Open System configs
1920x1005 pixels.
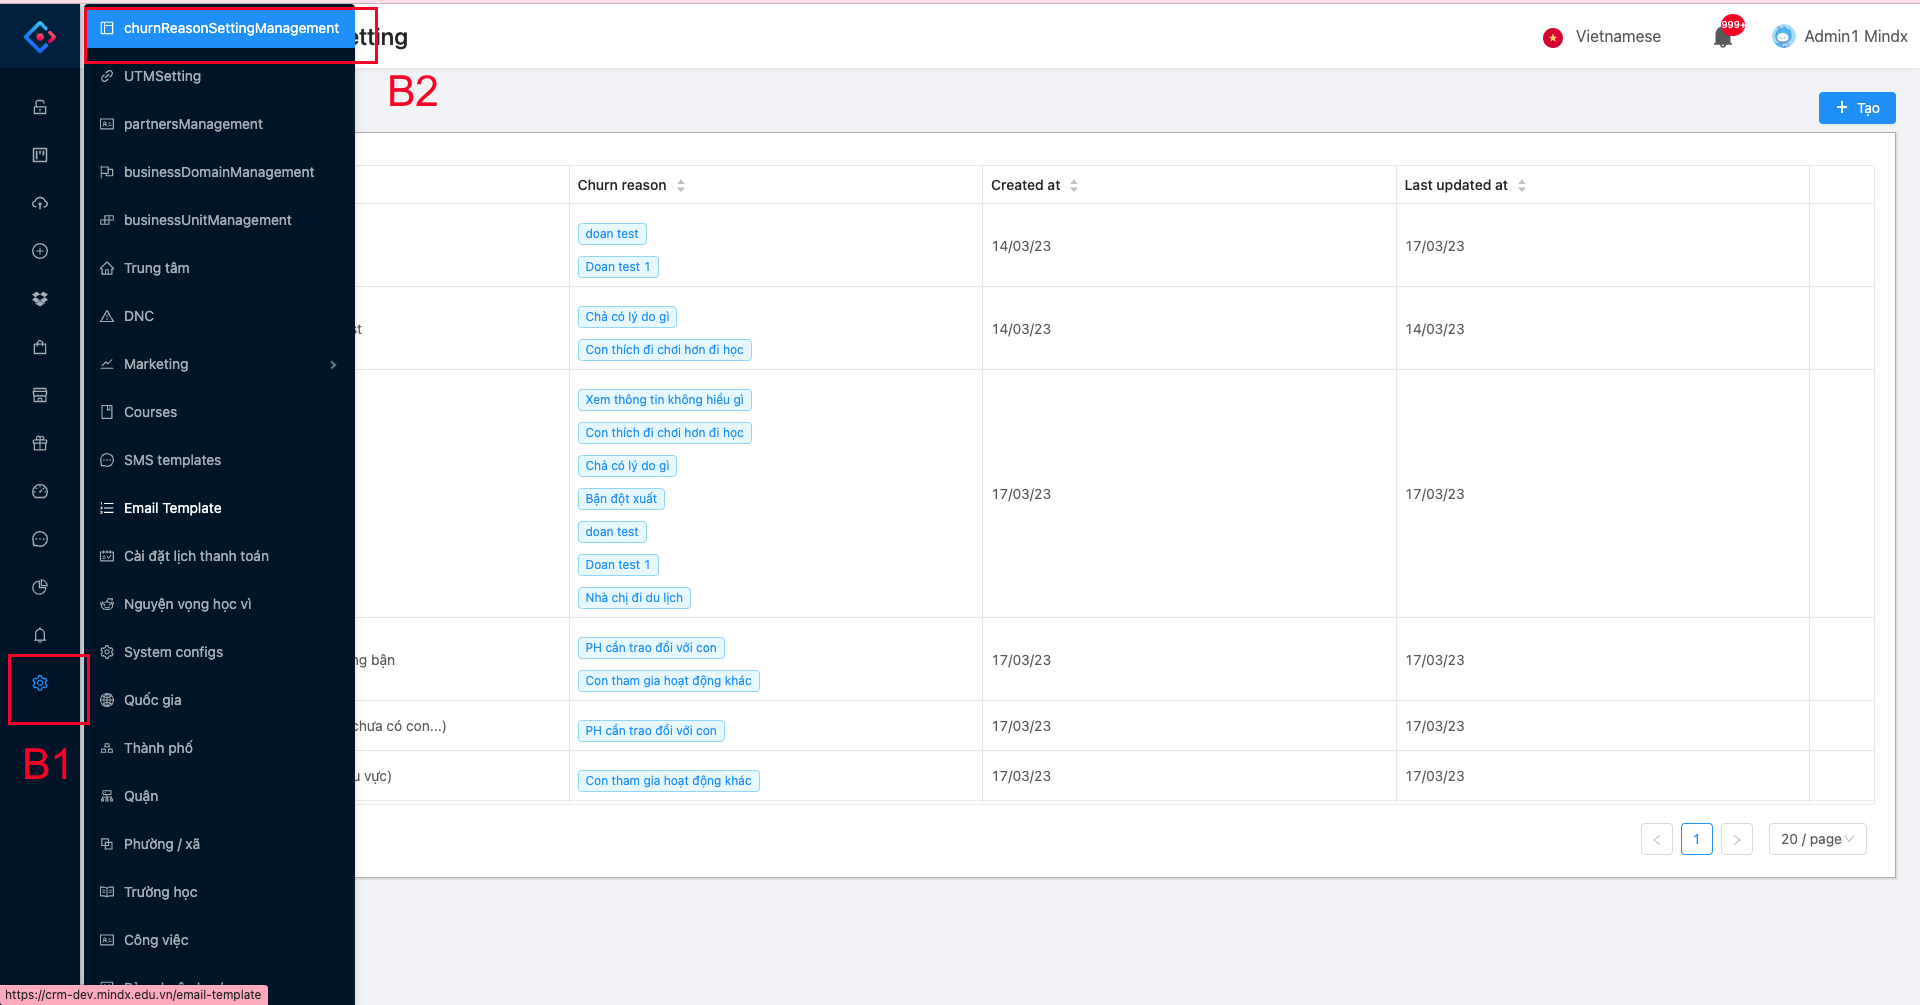click(220, 652)
